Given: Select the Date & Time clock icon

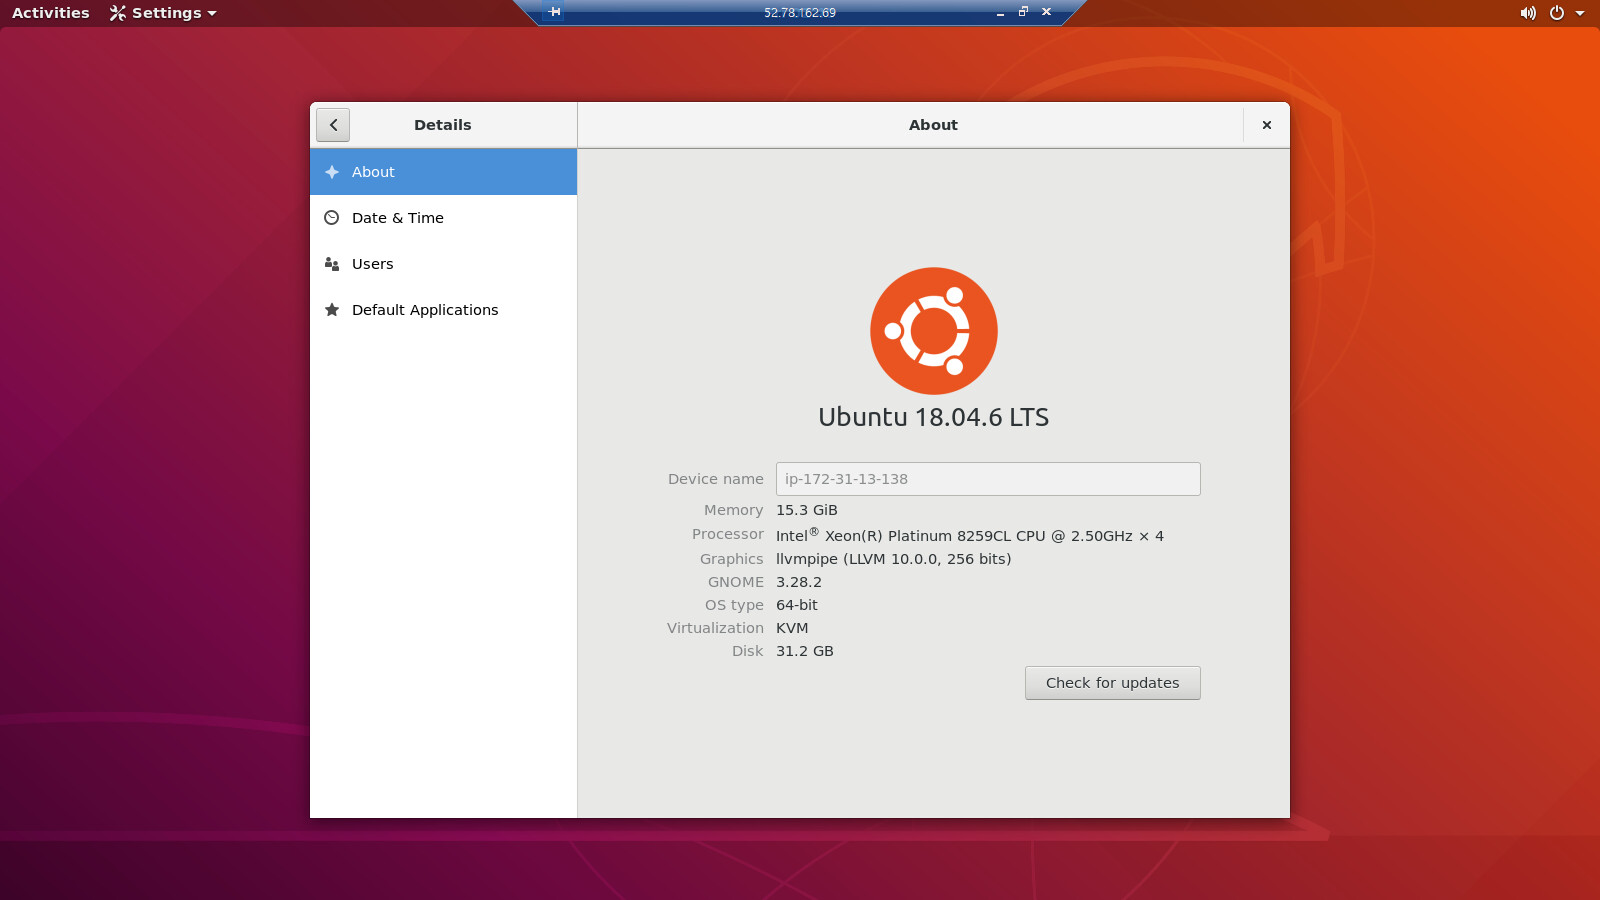Looking at the screenshot, I should pos(332,218).
